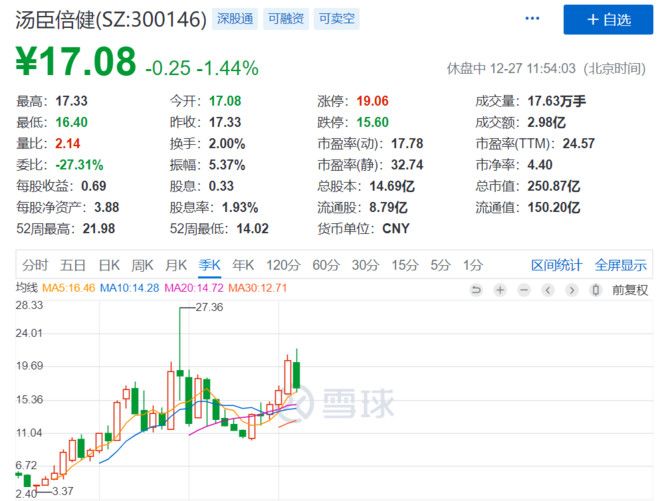Select the 季K chart tab

coord(209,265)
